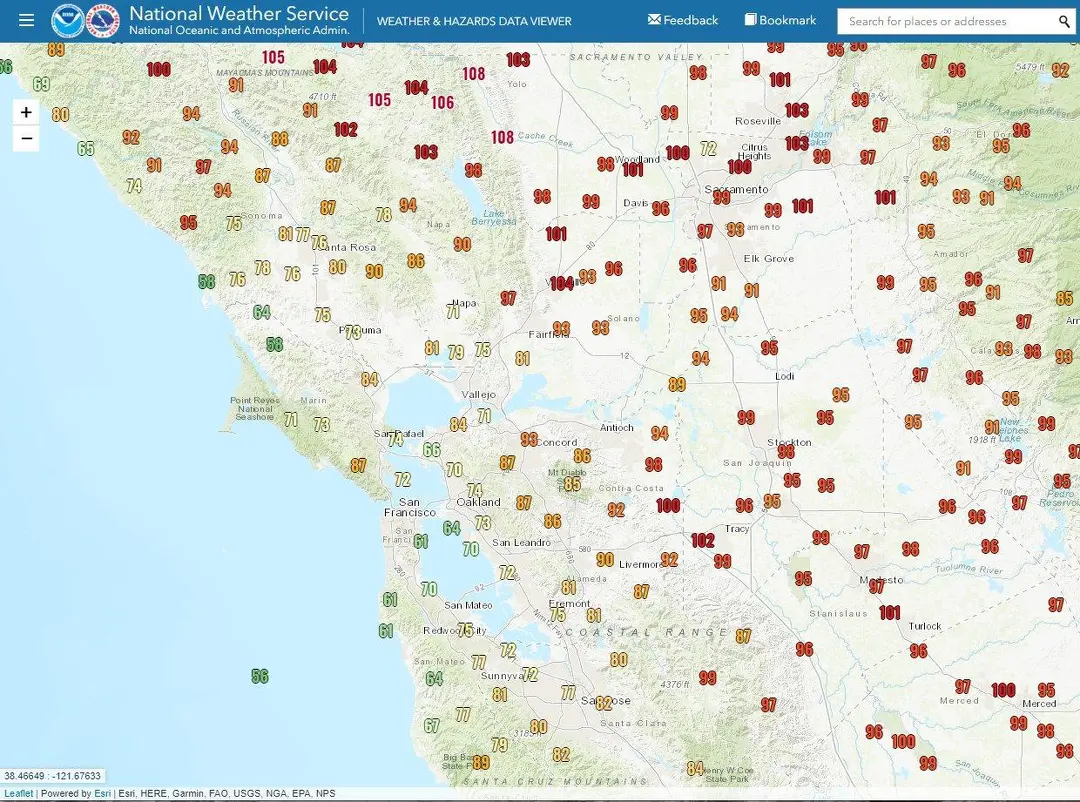Select the offshore 56 degree ocean marker
The image size is (1080, 802).
coord(260,677)
